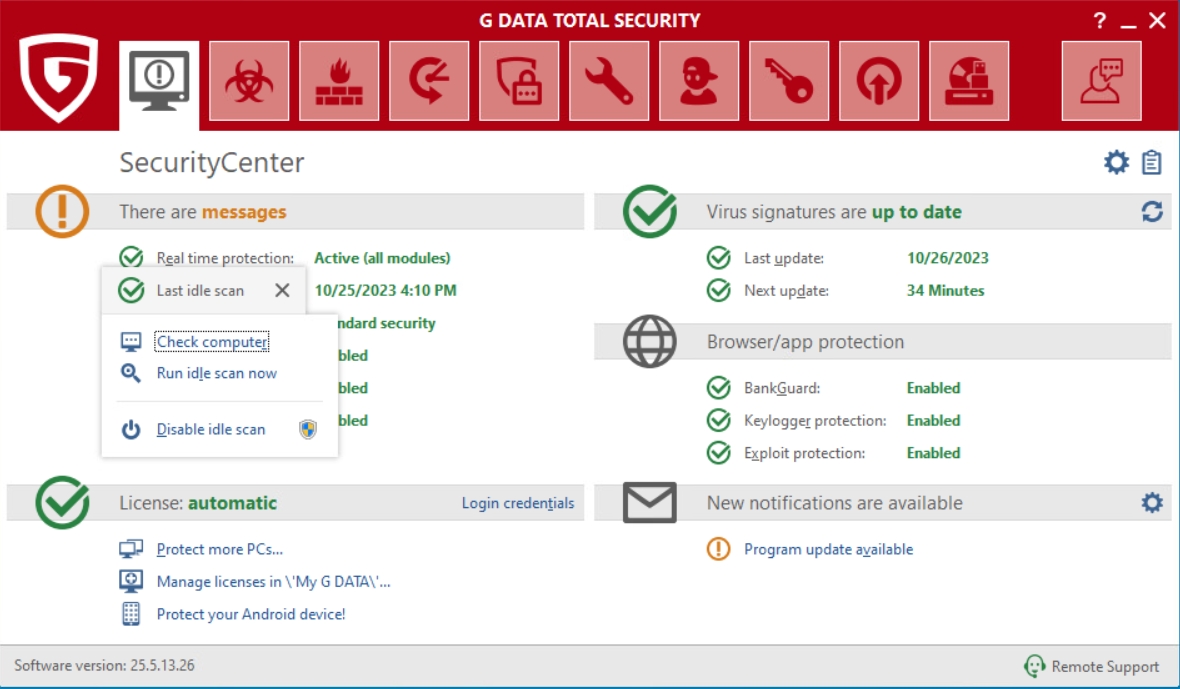1180x689 pixels.
Task: Click the magnifier icon for idle scan
Action: (x=131, y=373)
